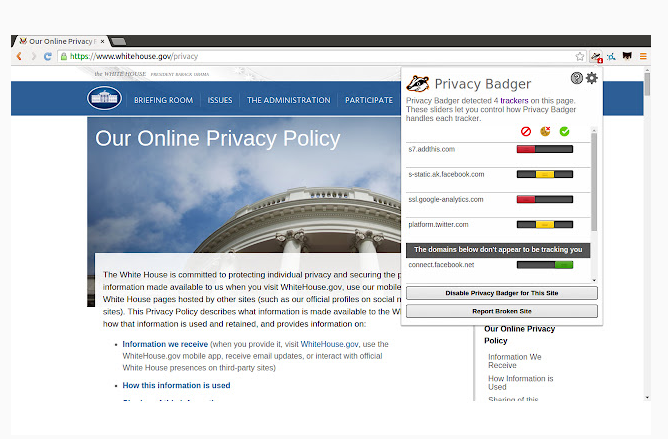
Task: Click the page scroll-down arrow
Action: (x=647, y=397)
